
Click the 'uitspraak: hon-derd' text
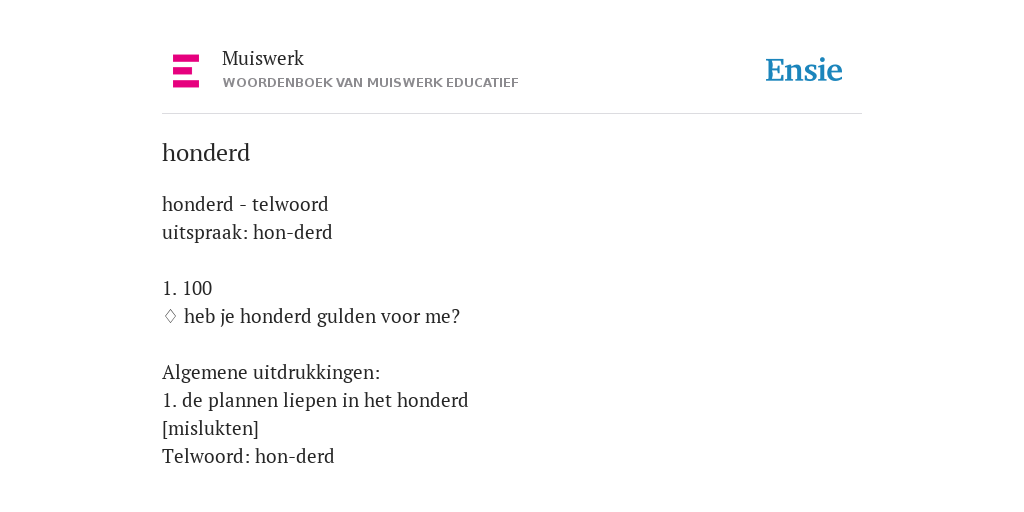(x=247, y=232)
